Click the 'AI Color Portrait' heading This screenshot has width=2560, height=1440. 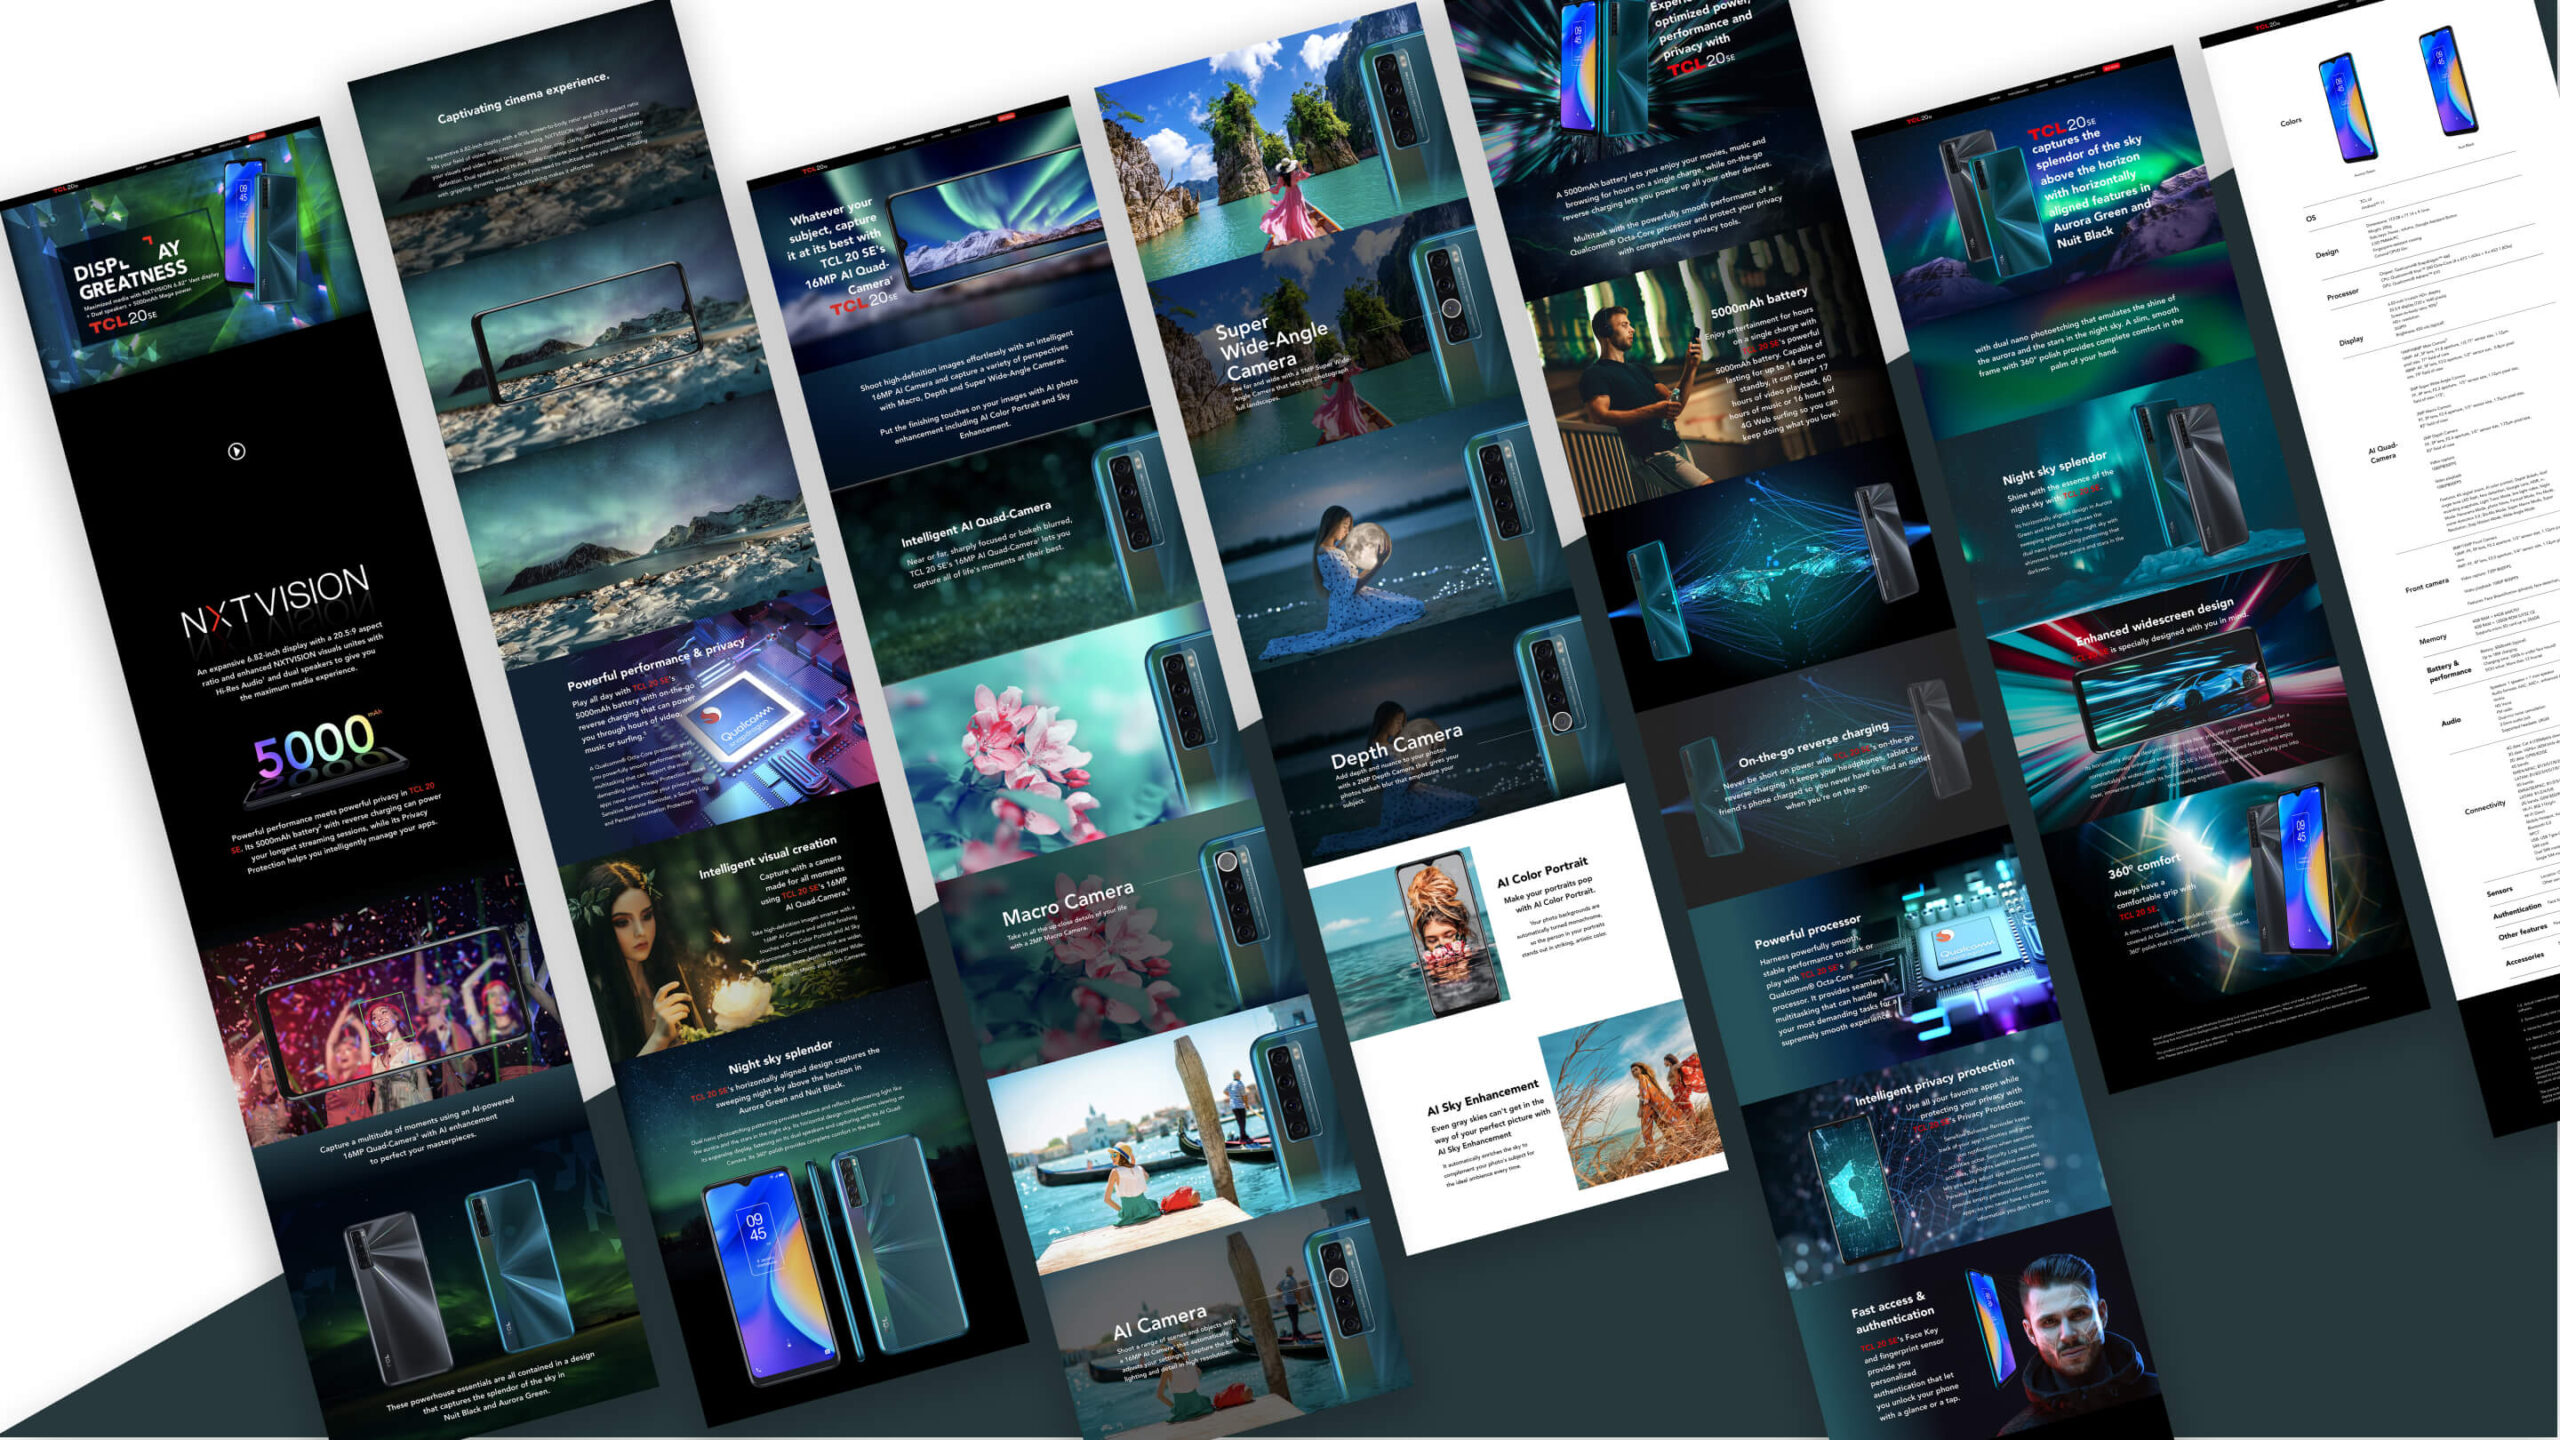(1542, 871)
